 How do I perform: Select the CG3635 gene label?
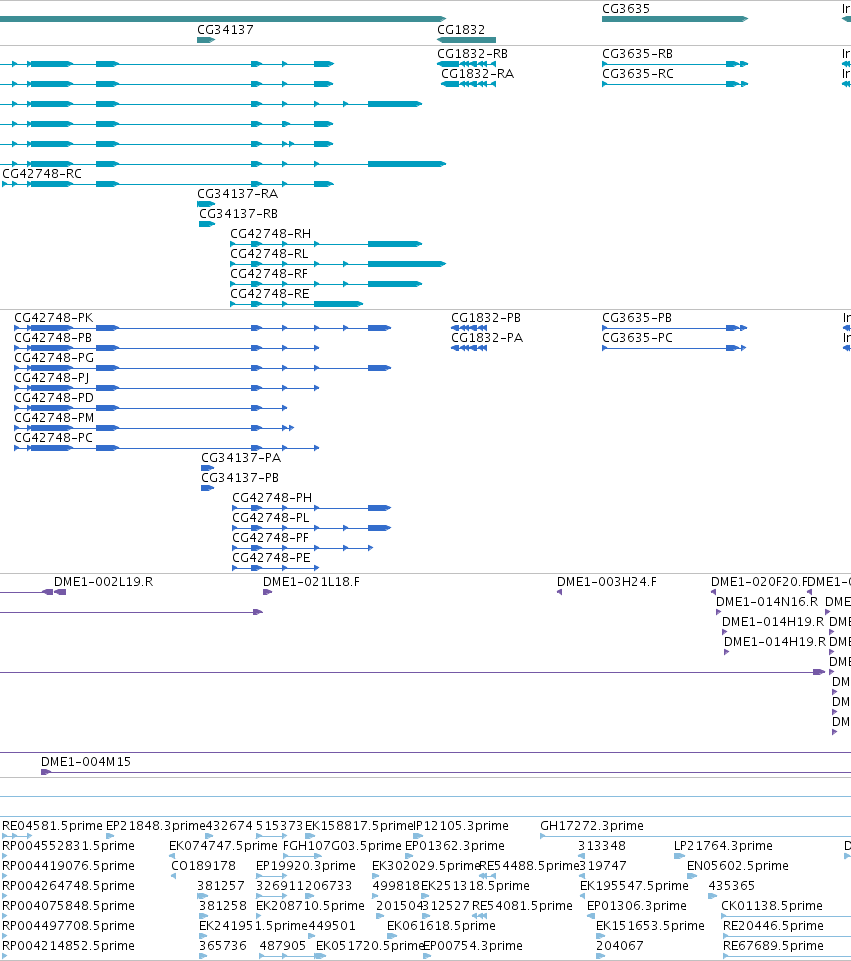[x=626, y=9]
